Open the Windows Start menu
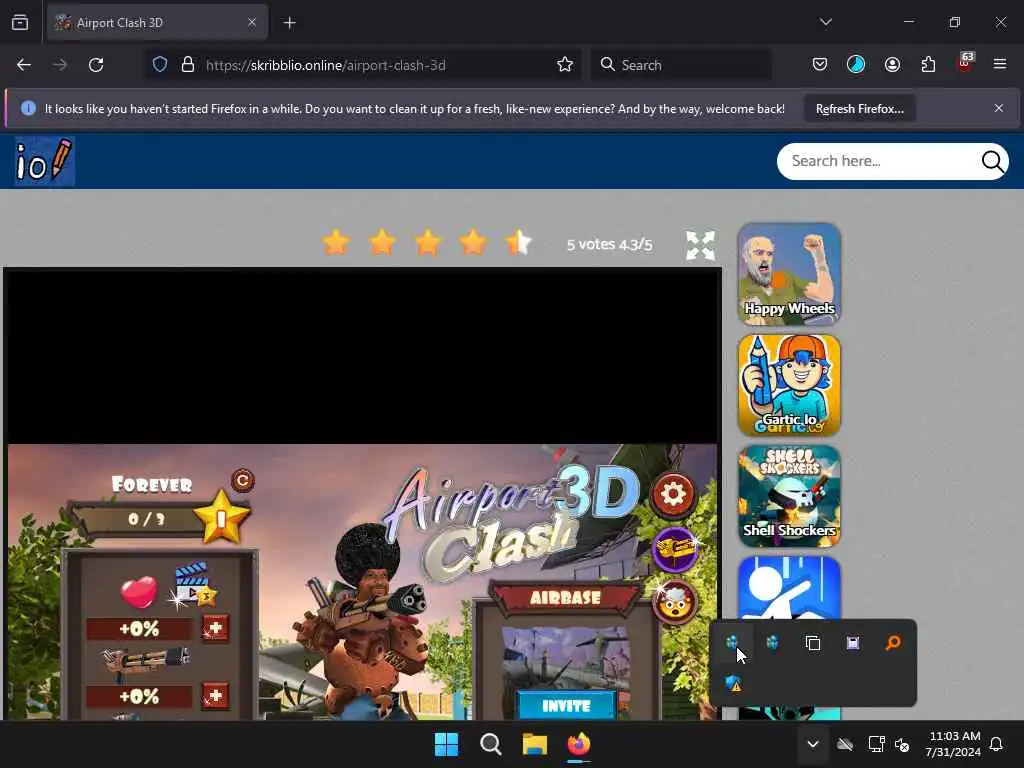Screen dimensions: 1024x768 [x=447, y=744]
